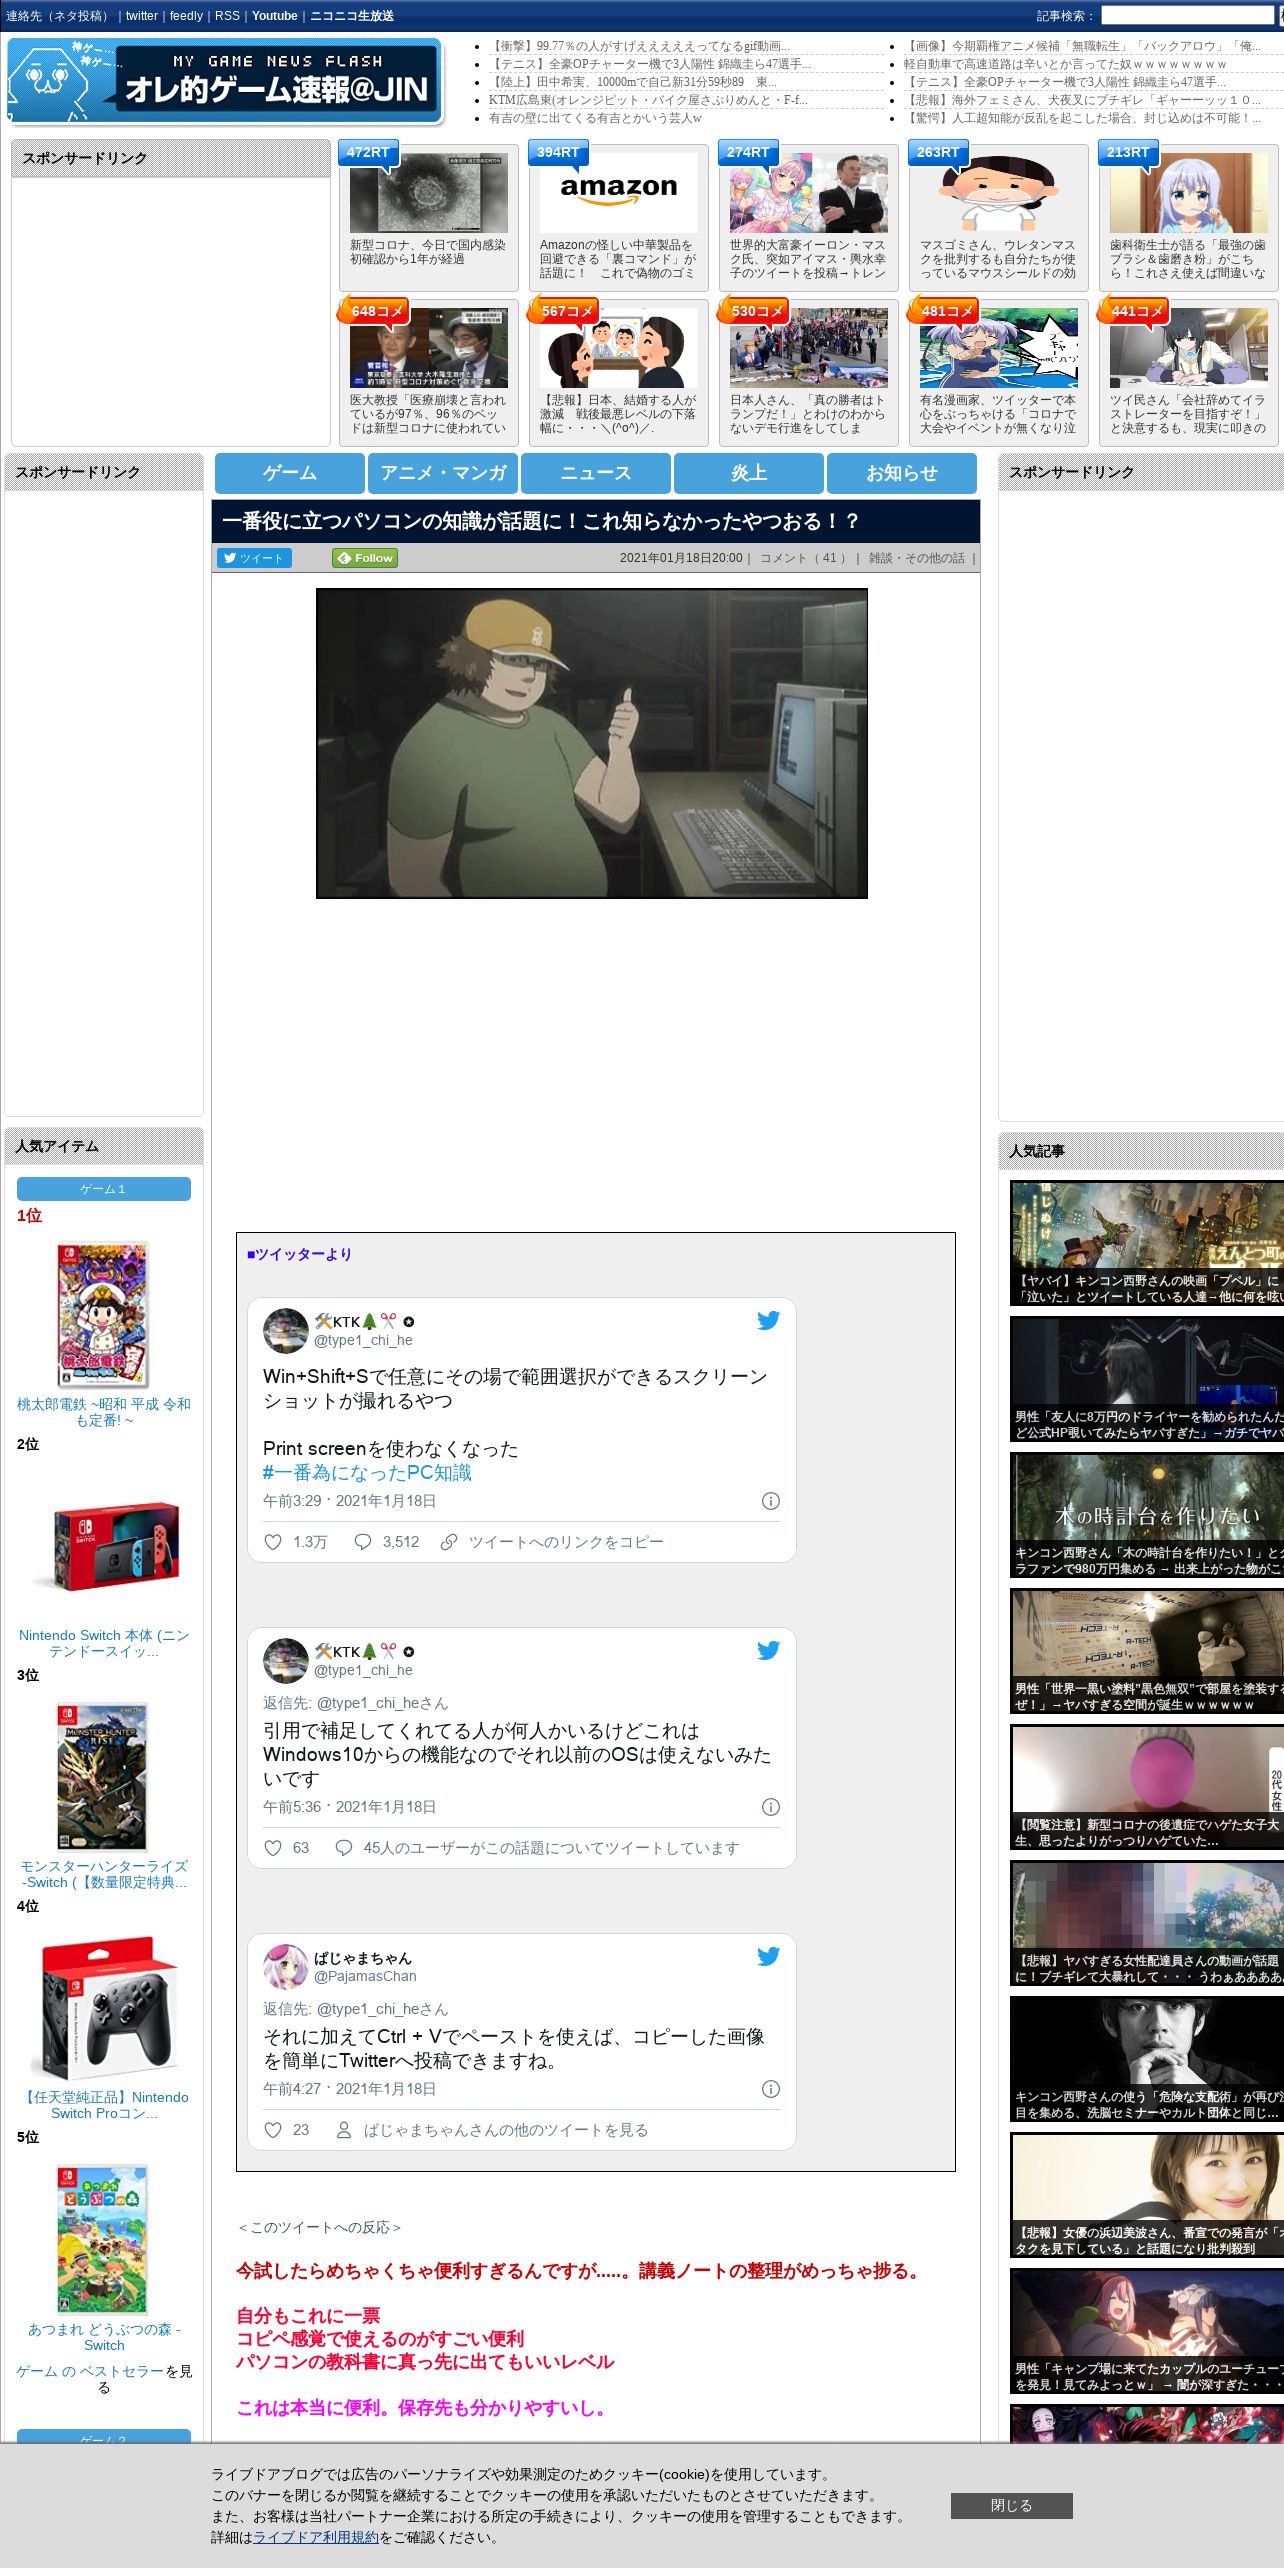This screenshot has height=2568, width=1284.
Task: Open info icon on the 午前4:27 tweet
Action: coord(771,2089)
